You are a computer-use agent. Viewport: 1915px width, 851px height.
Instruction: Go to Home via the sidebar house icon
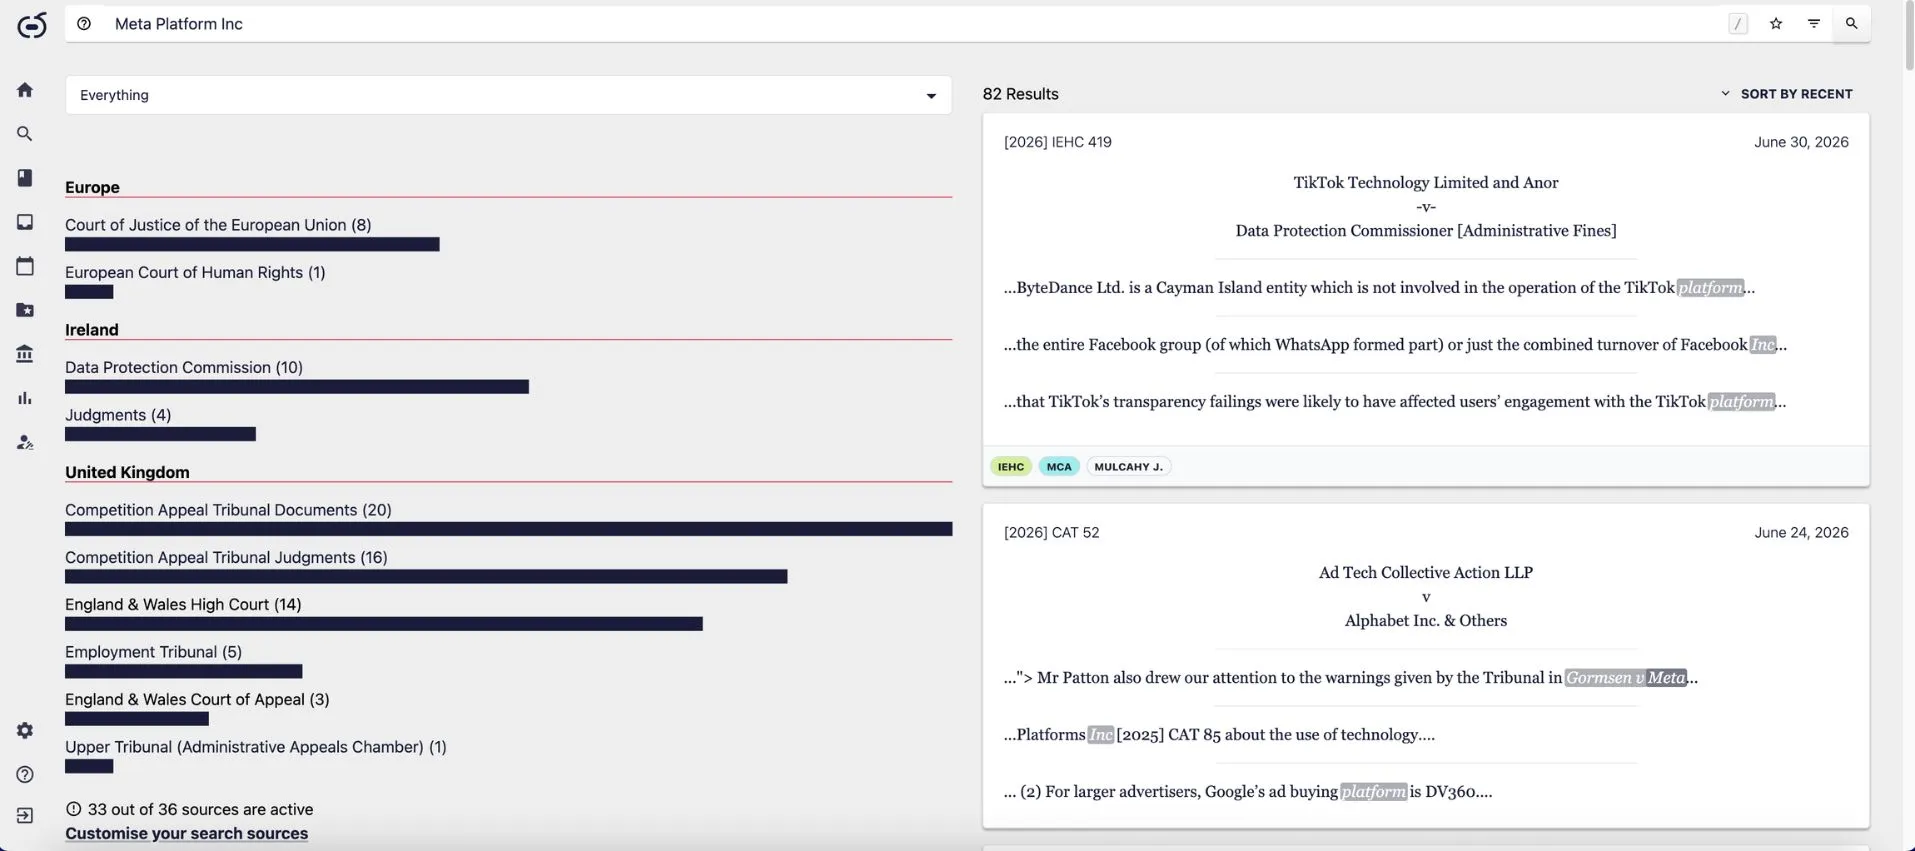(x=25, y=90)
